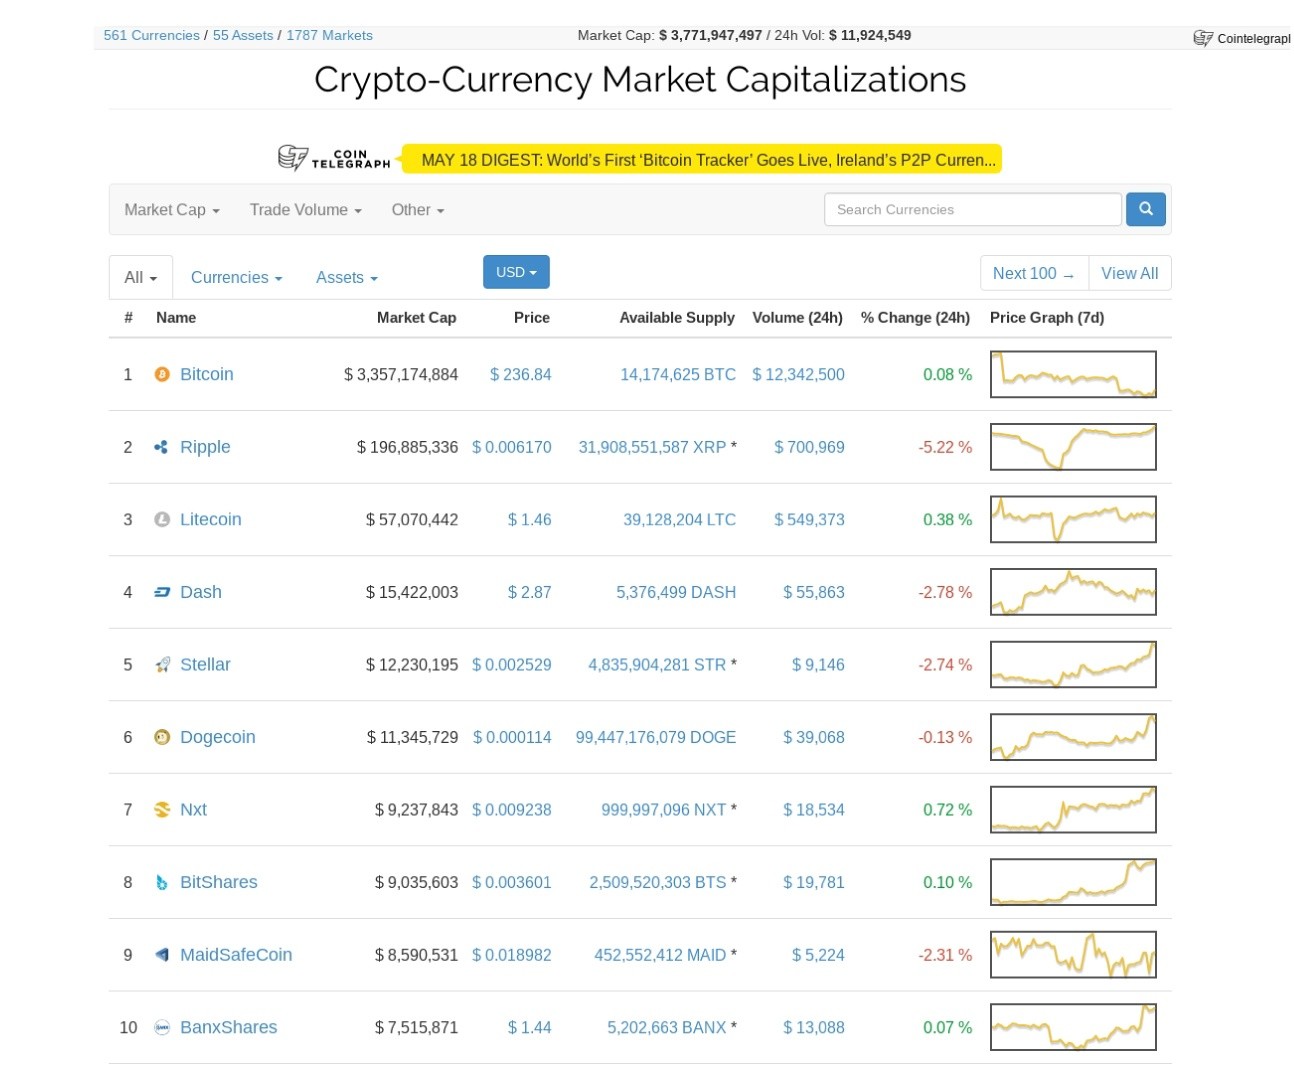Viewport: 1294px width, 1077px height.
Task: Click Bitcoin market cap $ 3,357,174,884
Action: (x=401, y=374)
